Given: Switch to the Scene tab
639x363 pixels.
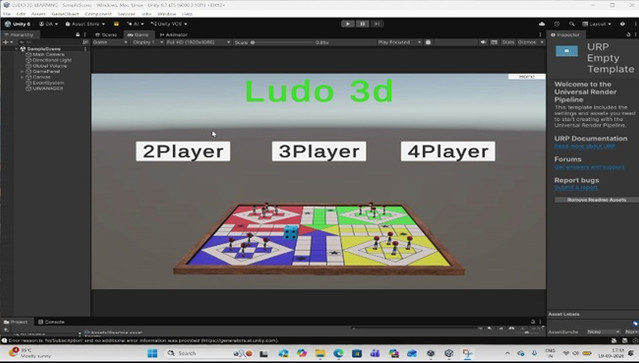Looking at the screenshot, I should pyautogui.click(x=106, y=35).
